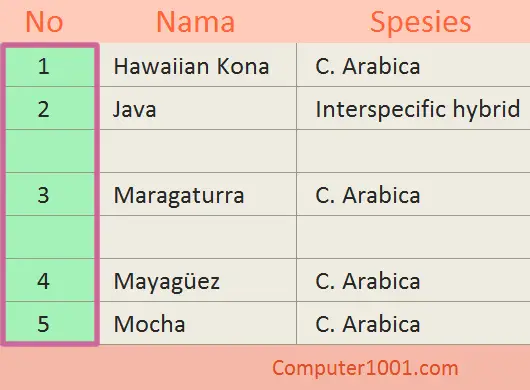Click the Mayagüez cell
The width and height of the screenshot is (530, 390).
[x=198, y=280]
